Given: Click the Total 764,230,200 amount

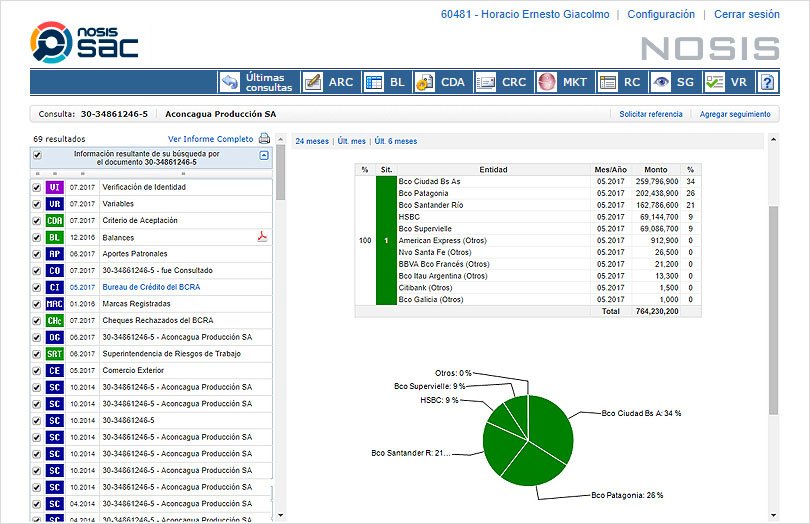Looking at the screenshot, I should 657,311.
